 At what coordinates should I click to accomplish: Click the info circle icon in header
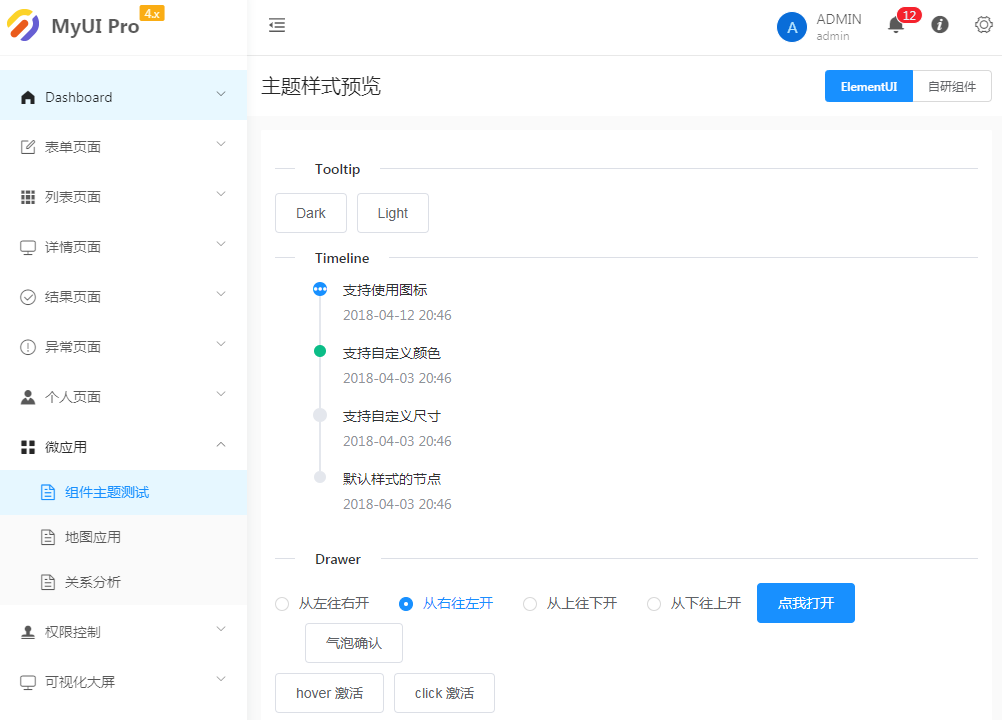[x=940, y=25]
